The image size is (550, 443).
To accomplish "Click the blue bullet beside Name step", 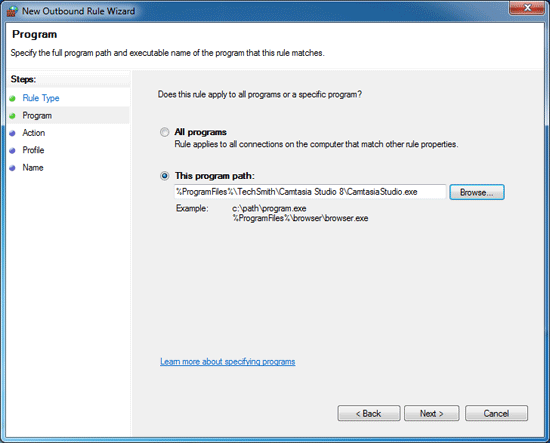I will pyautogui.click(x=12, y=168).
